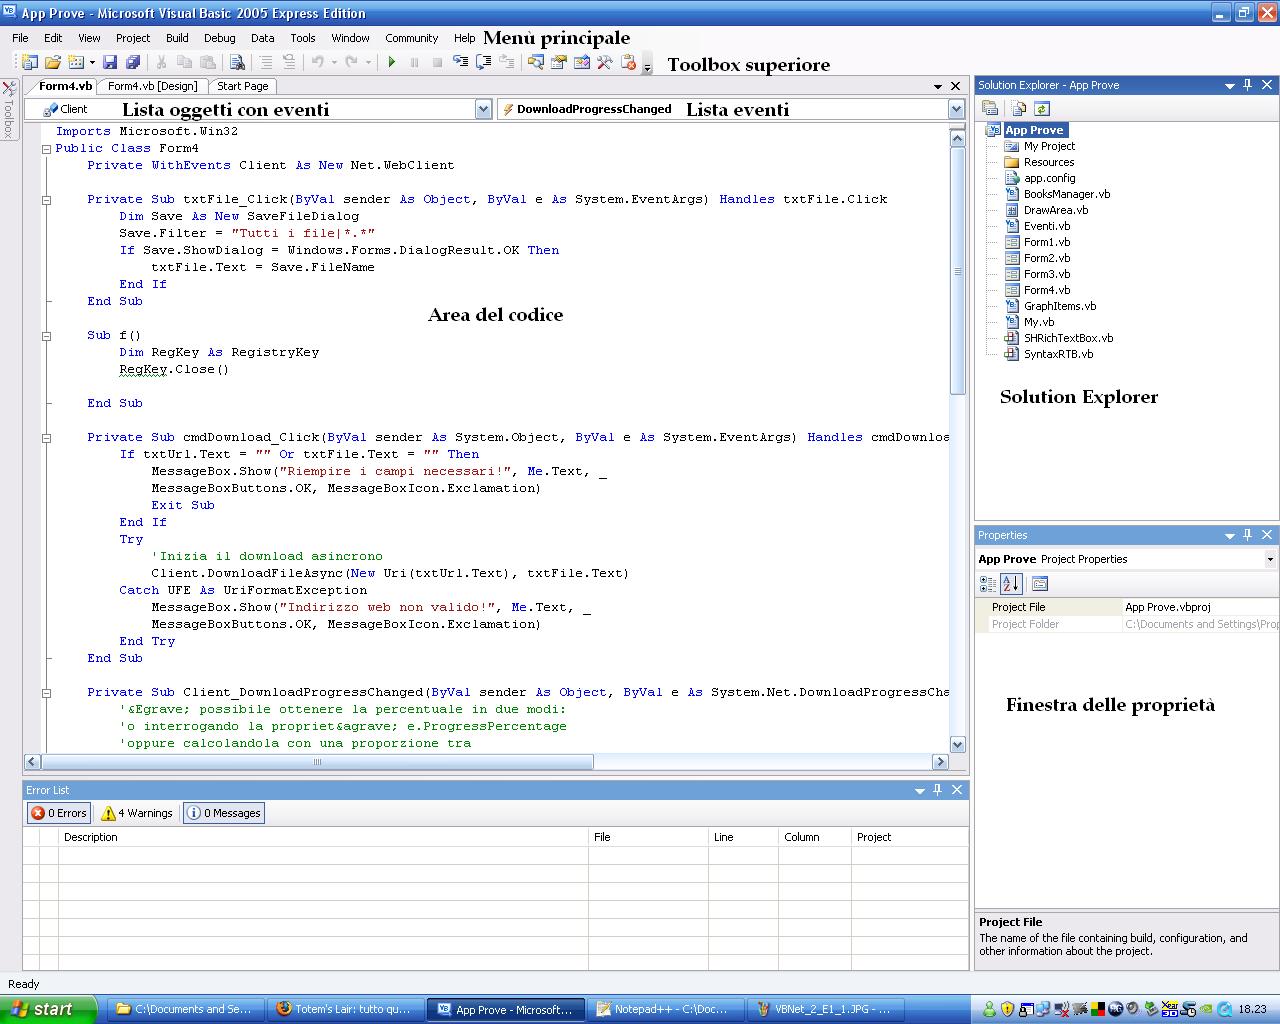Open the Toolbox hammer-and-wrench toolbar icon
This screenshot has height=1024, width=1280.
pyautogui.click(x=605, y=62)
